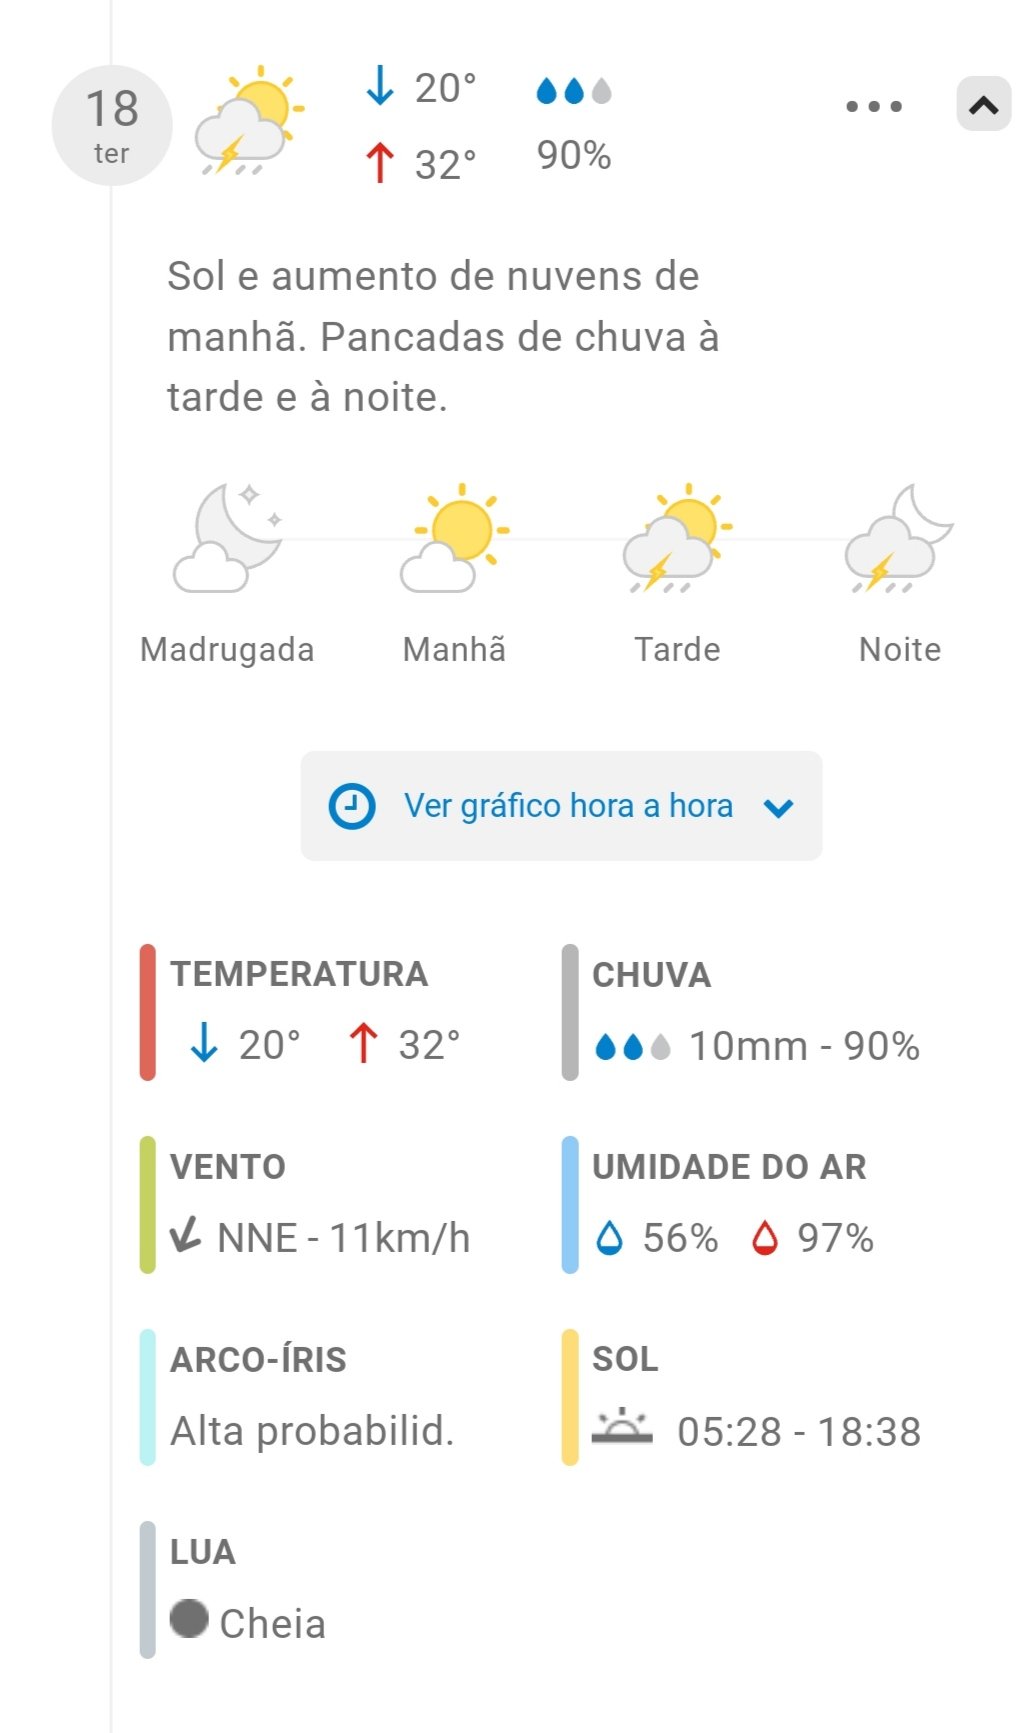
Task: Click the Madrugada moon and cloud icon
Action: (227, 538)
